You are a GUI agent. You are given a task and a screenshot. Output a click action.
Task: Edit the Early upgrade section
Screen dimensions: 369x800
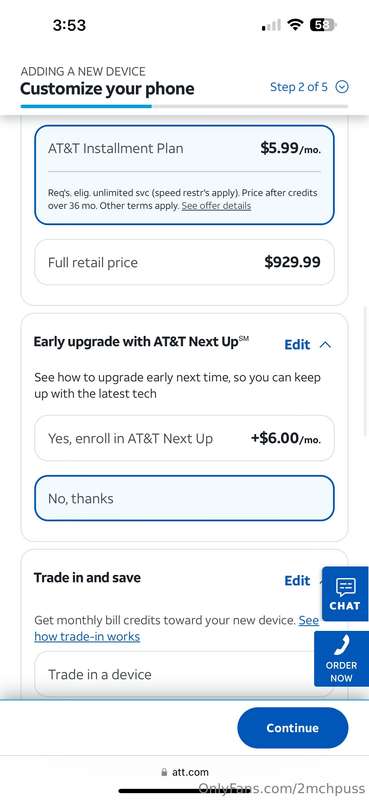[x=297, y=345]
